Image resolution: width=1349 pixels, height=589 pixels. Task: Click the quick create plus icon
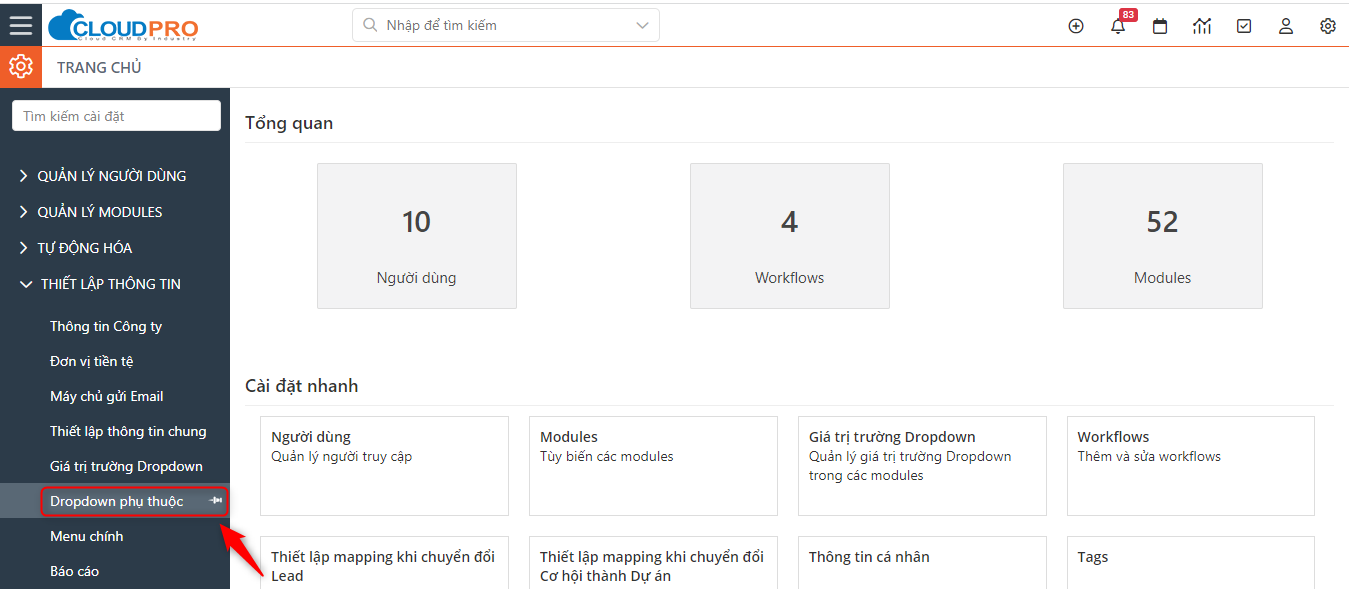tap(1076, 26)
